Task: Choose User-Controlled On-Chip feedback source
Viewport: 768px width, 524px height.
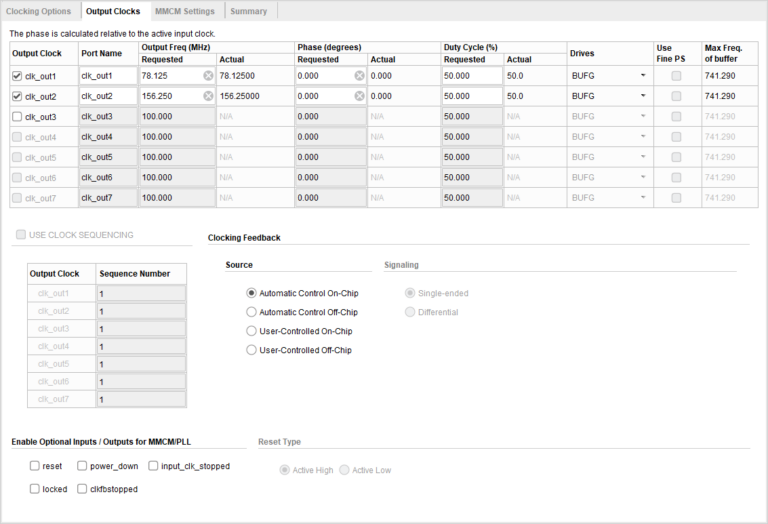Action: coord(252,331)
